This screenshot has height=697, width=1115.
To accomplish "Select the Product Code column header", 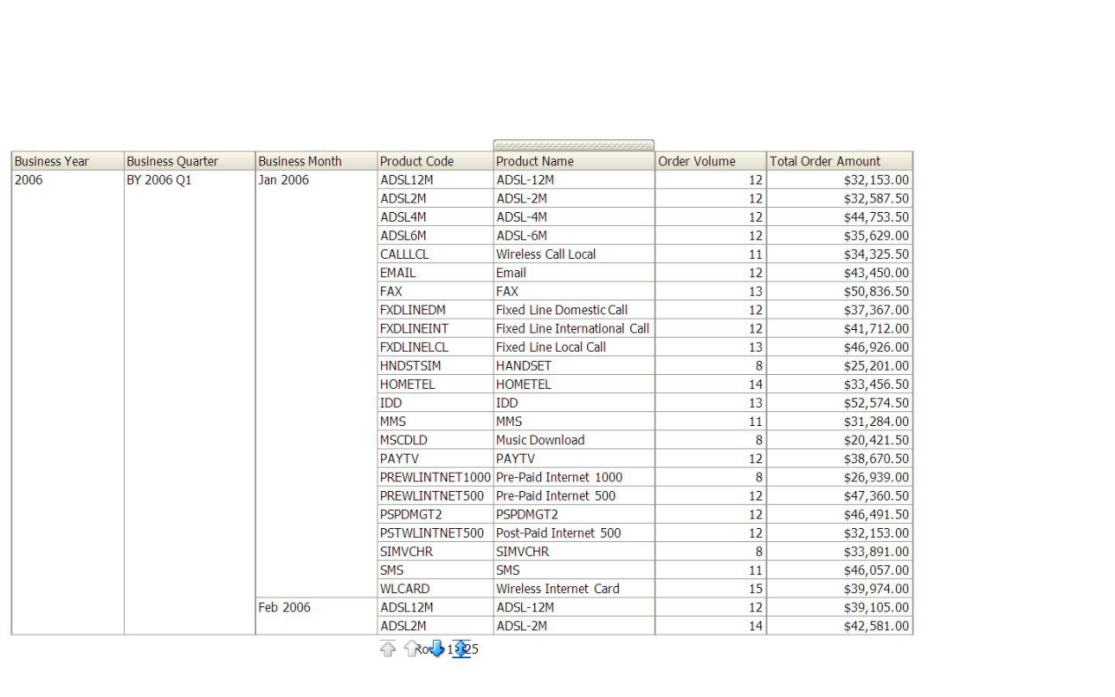I will pyautogui.click(x=435, y=161).
